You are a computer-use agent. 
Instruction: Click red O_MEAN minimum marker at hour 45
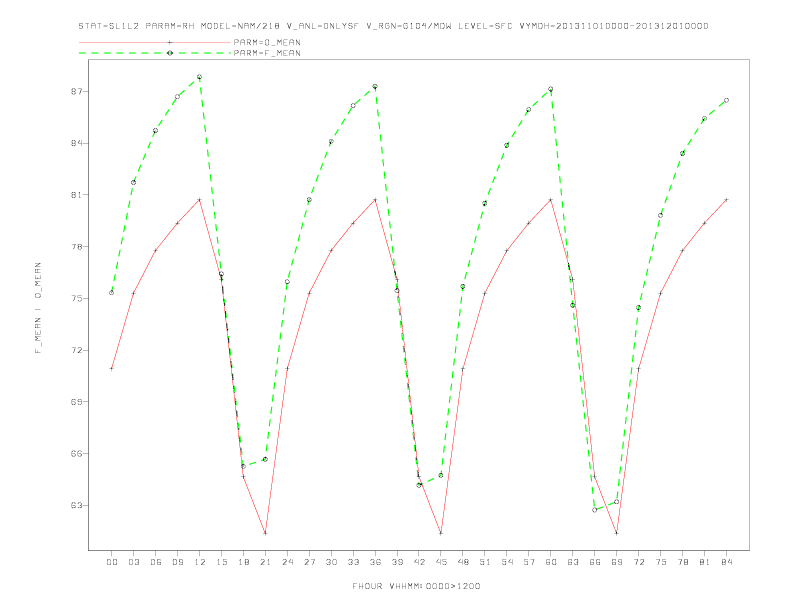[441, 533]
